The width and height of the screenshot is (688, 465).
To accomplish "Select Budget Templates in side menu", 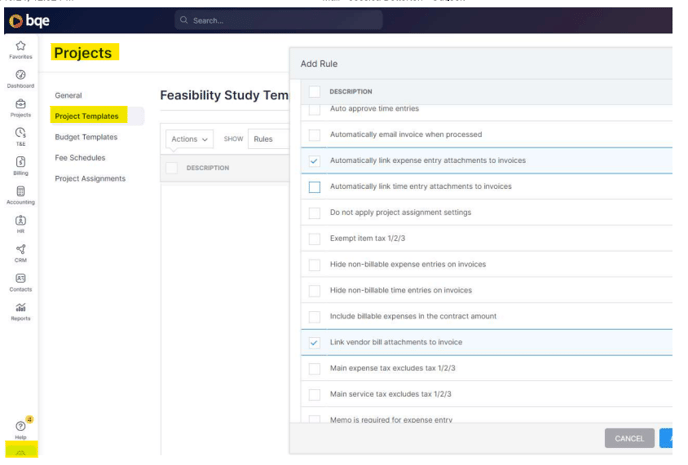I will click(x=86, y=137).
